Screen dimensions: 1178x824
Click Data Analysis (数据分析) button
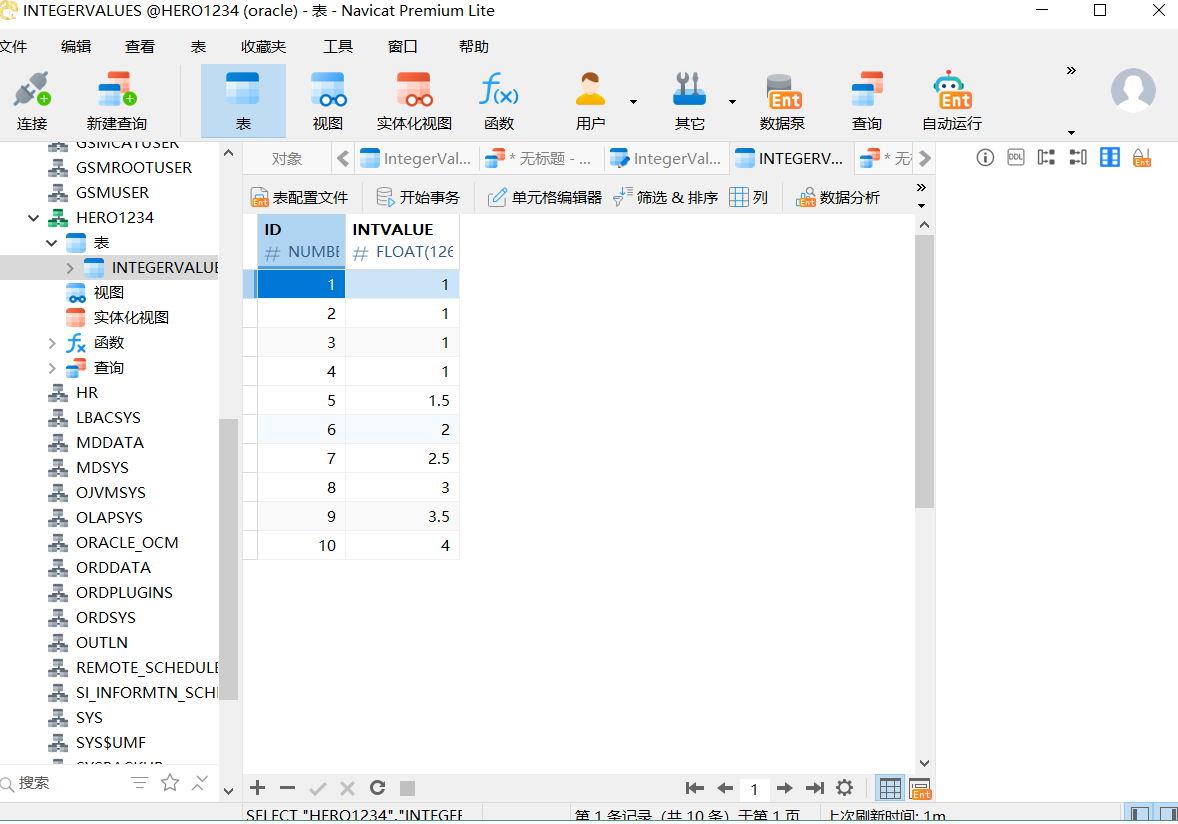(x=838, y=198)
